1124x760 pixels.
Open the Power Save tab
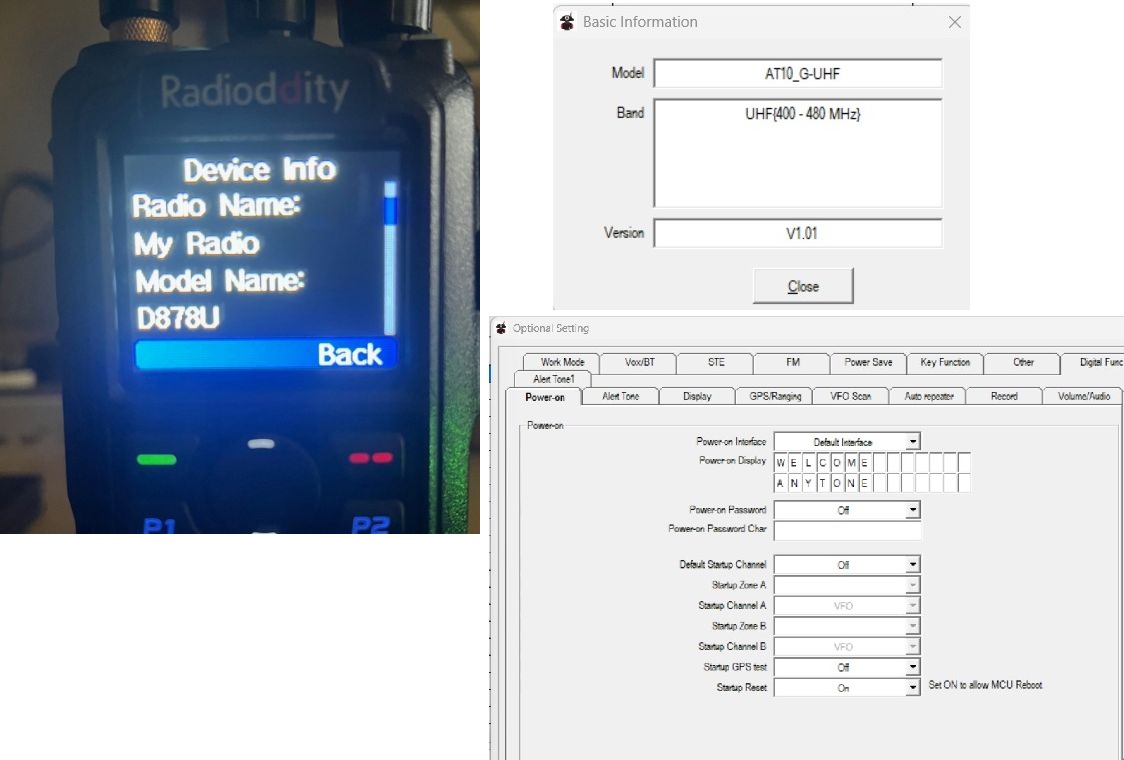868,362
